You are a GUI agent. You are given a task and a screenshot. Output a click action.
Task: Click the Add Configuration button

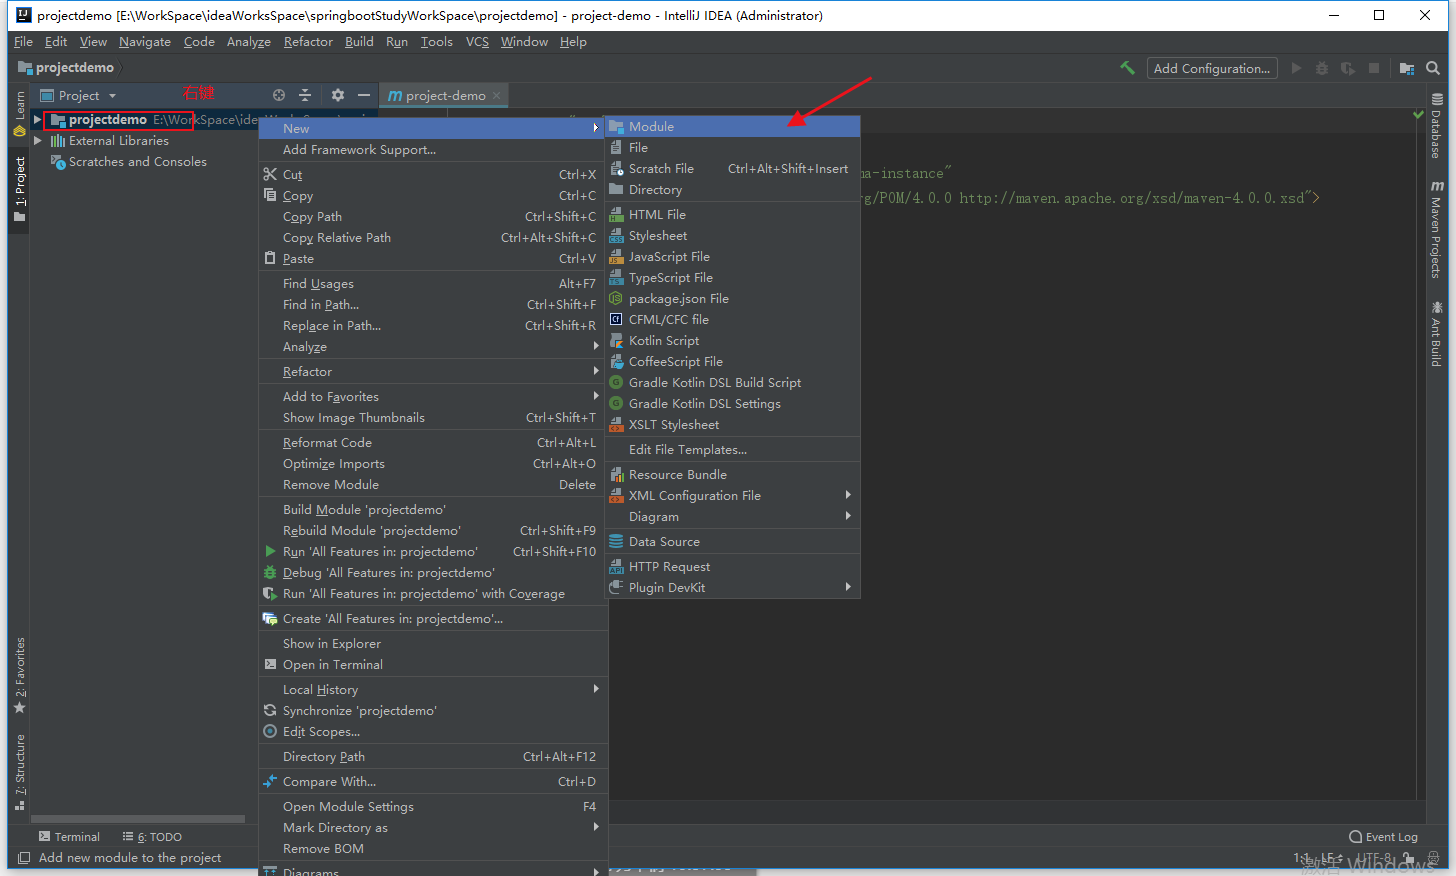[1212, 68]
